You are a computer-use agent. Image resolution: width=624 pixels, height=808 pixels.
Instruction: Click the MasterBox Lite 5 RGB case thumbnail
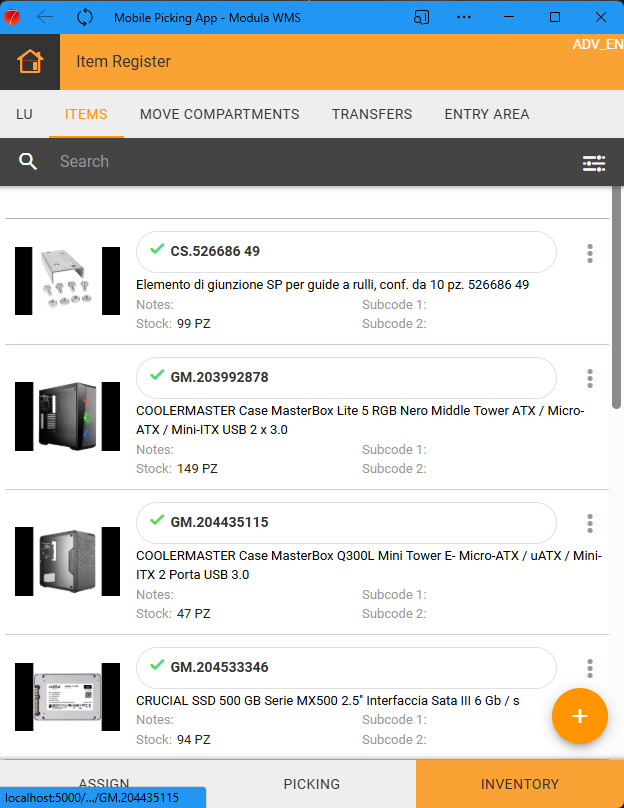point(67,416)
